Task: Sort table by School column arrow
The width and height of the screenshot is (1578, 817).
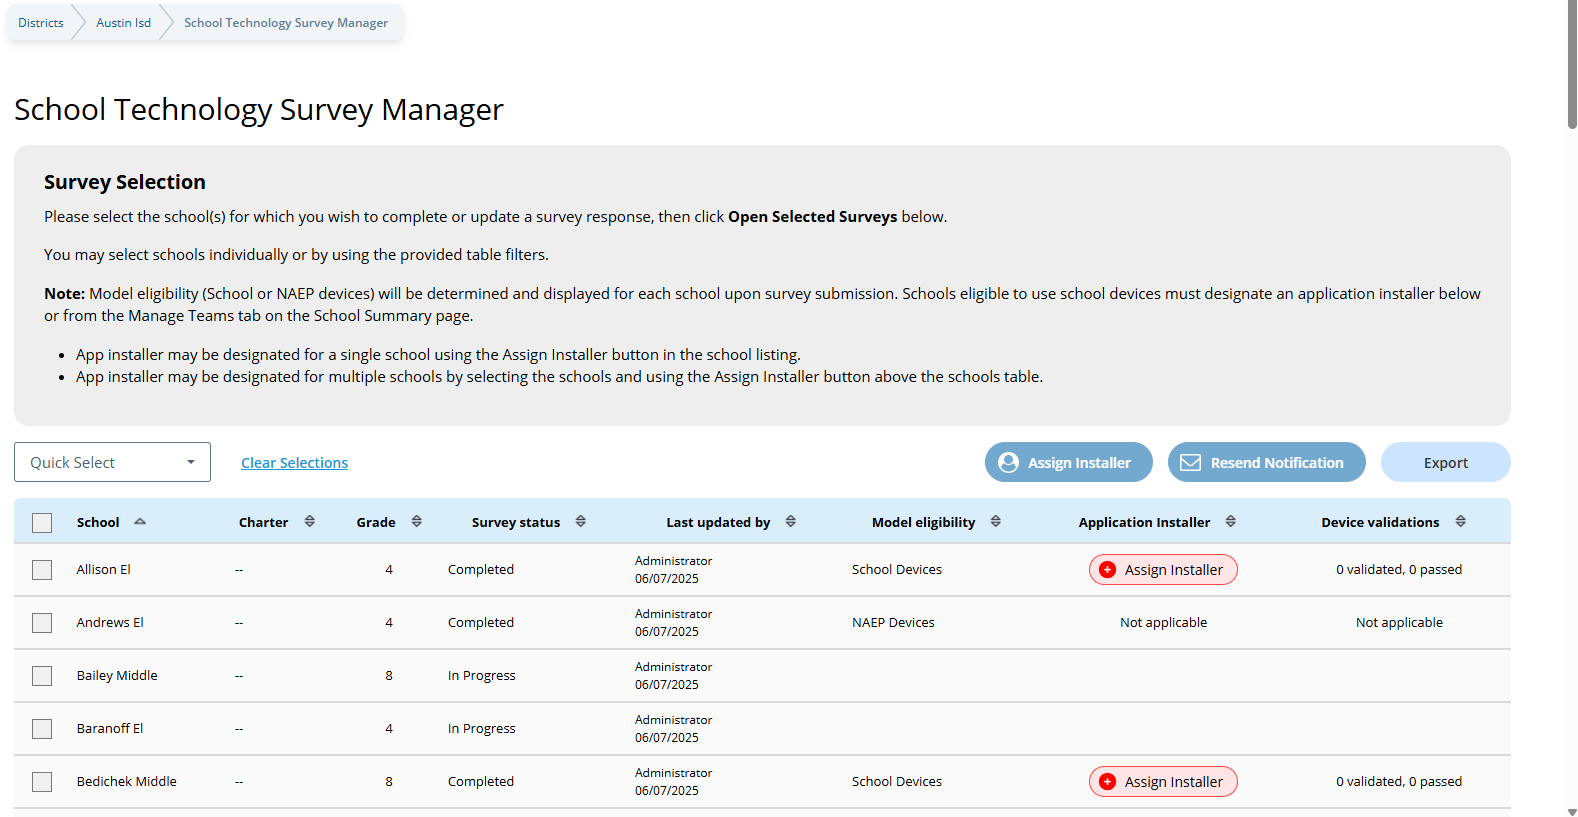Action: (140, 522)
